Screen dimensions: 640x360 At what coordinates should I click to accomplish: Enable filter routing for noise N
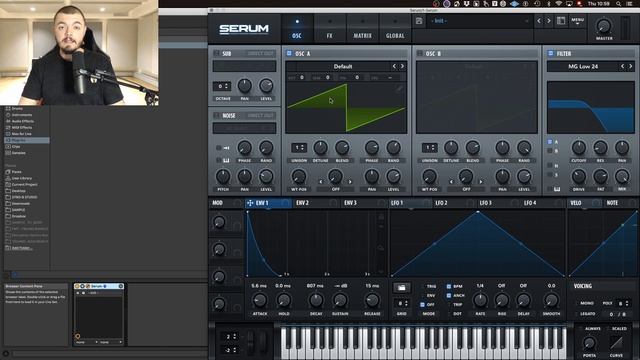(550, 165)
